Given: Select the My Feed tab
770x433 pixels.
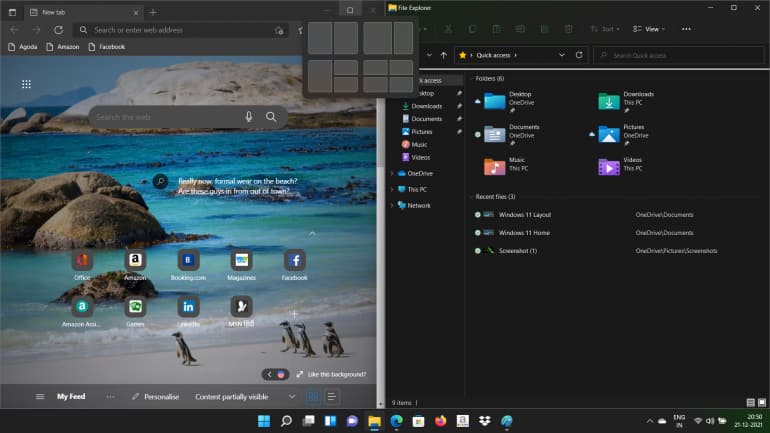Looking at the screenshot, I should coord(71,396).
